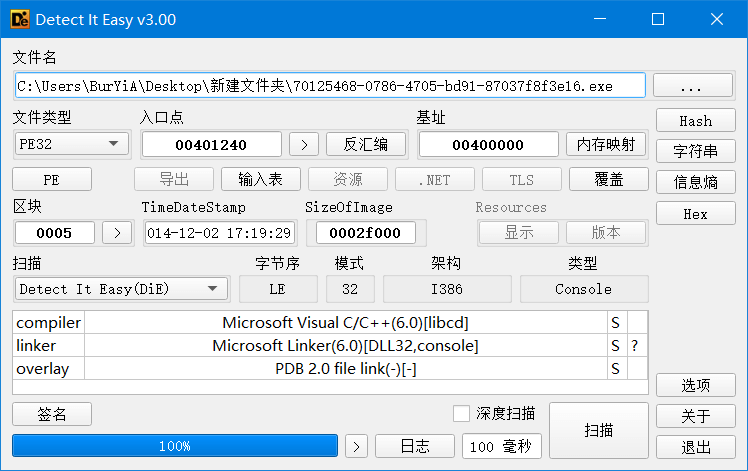Minimize the Detect It Easy window
This screenshot has height=471, width=748.
[600, 19]
